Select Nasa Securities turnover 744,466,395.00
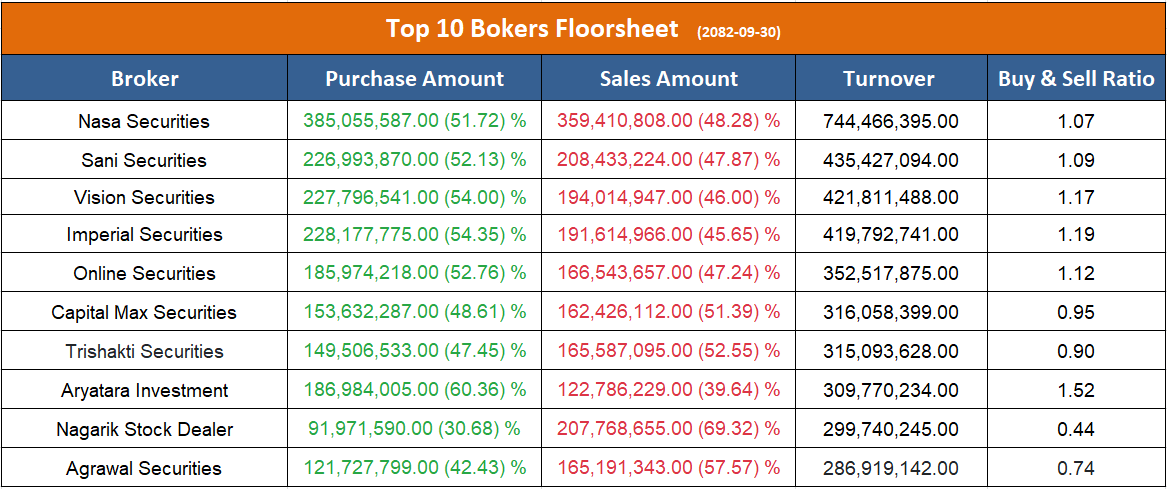This screenshot has width=1167, height=489. click(891, 122)
